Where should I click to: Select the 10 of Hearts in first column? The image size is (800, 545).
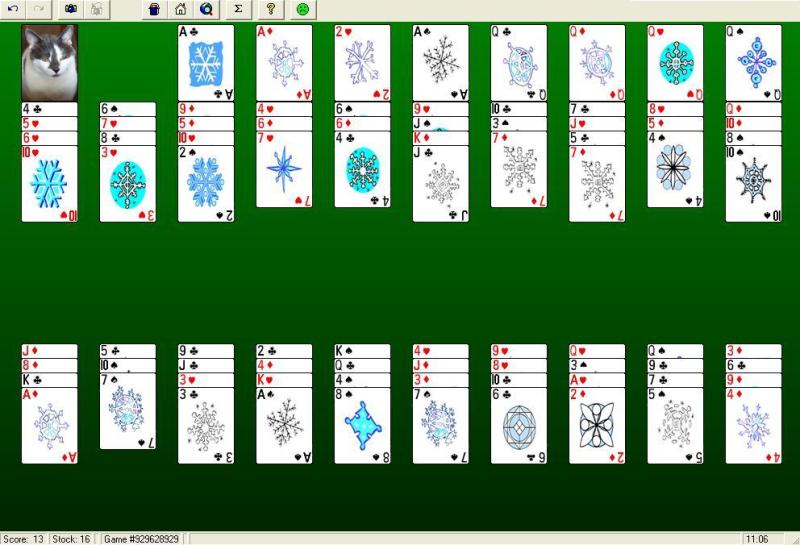(49, 185)
